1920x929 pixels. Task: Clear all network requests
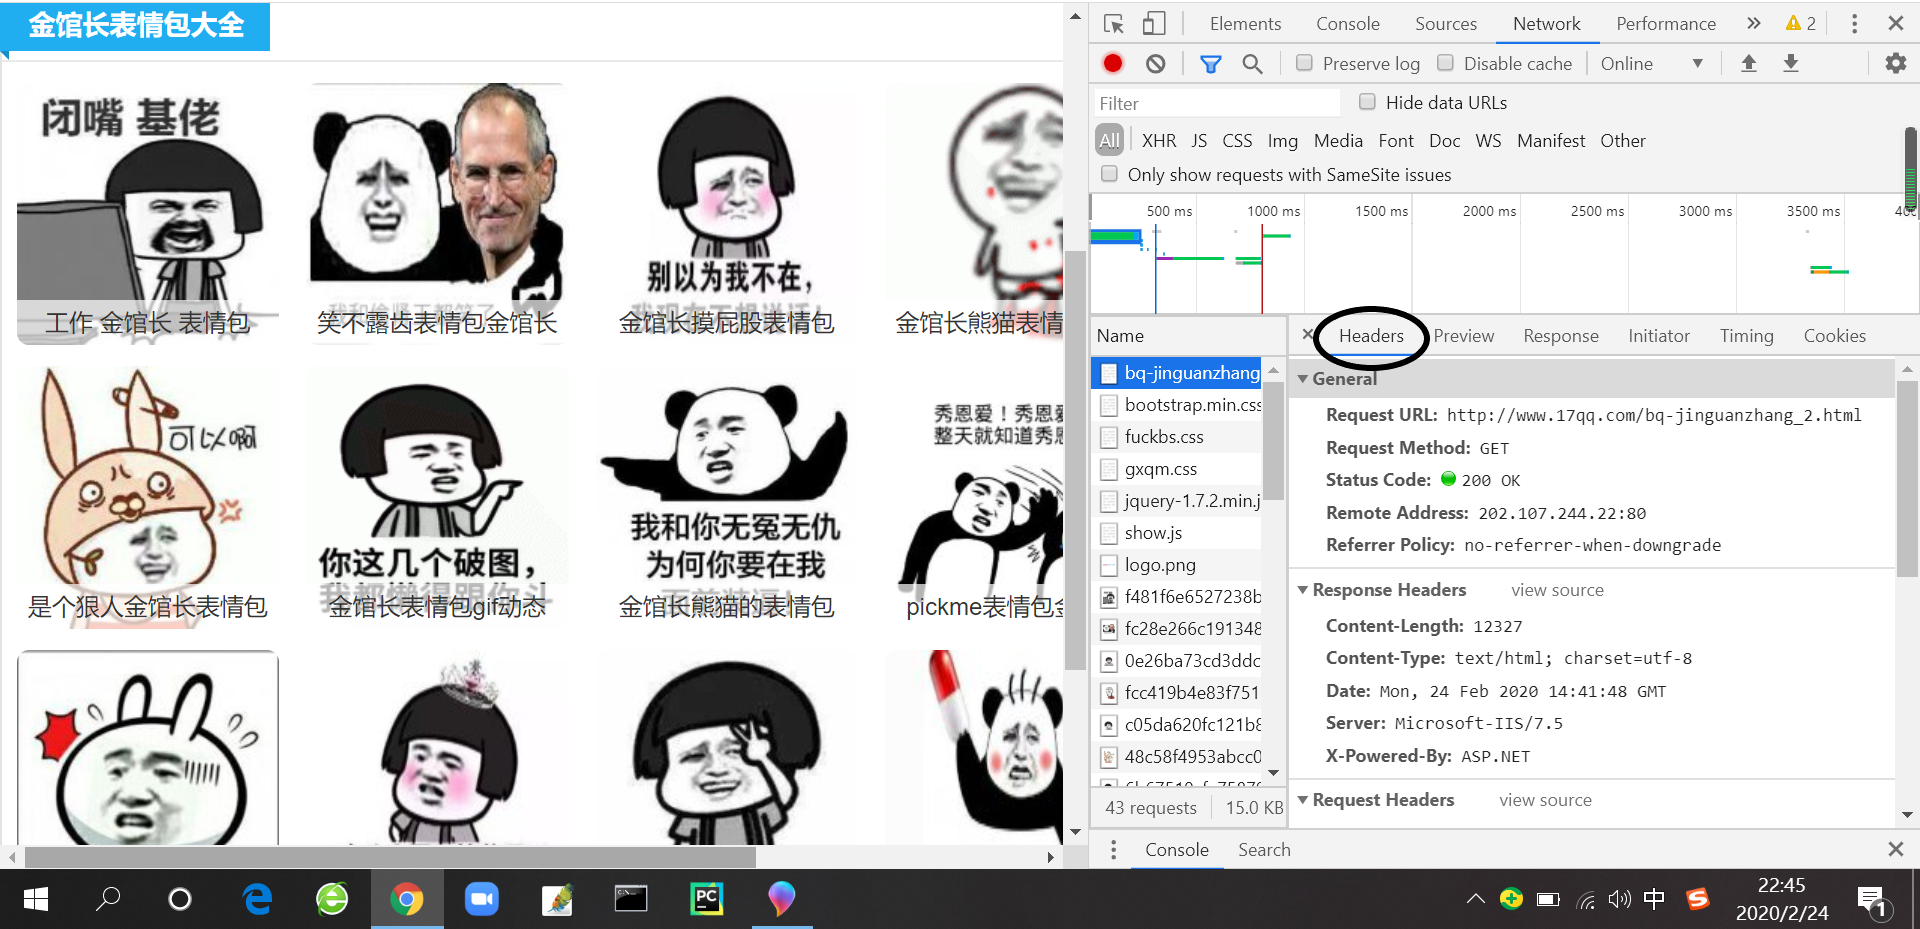pos(1155,63)
